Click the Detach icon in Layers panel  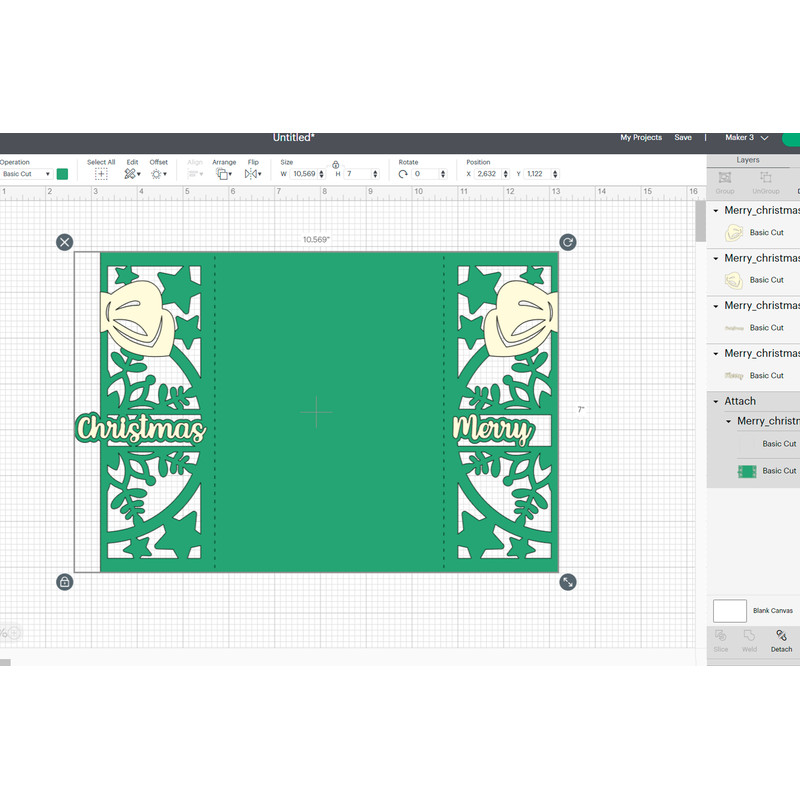click(781, 638)
